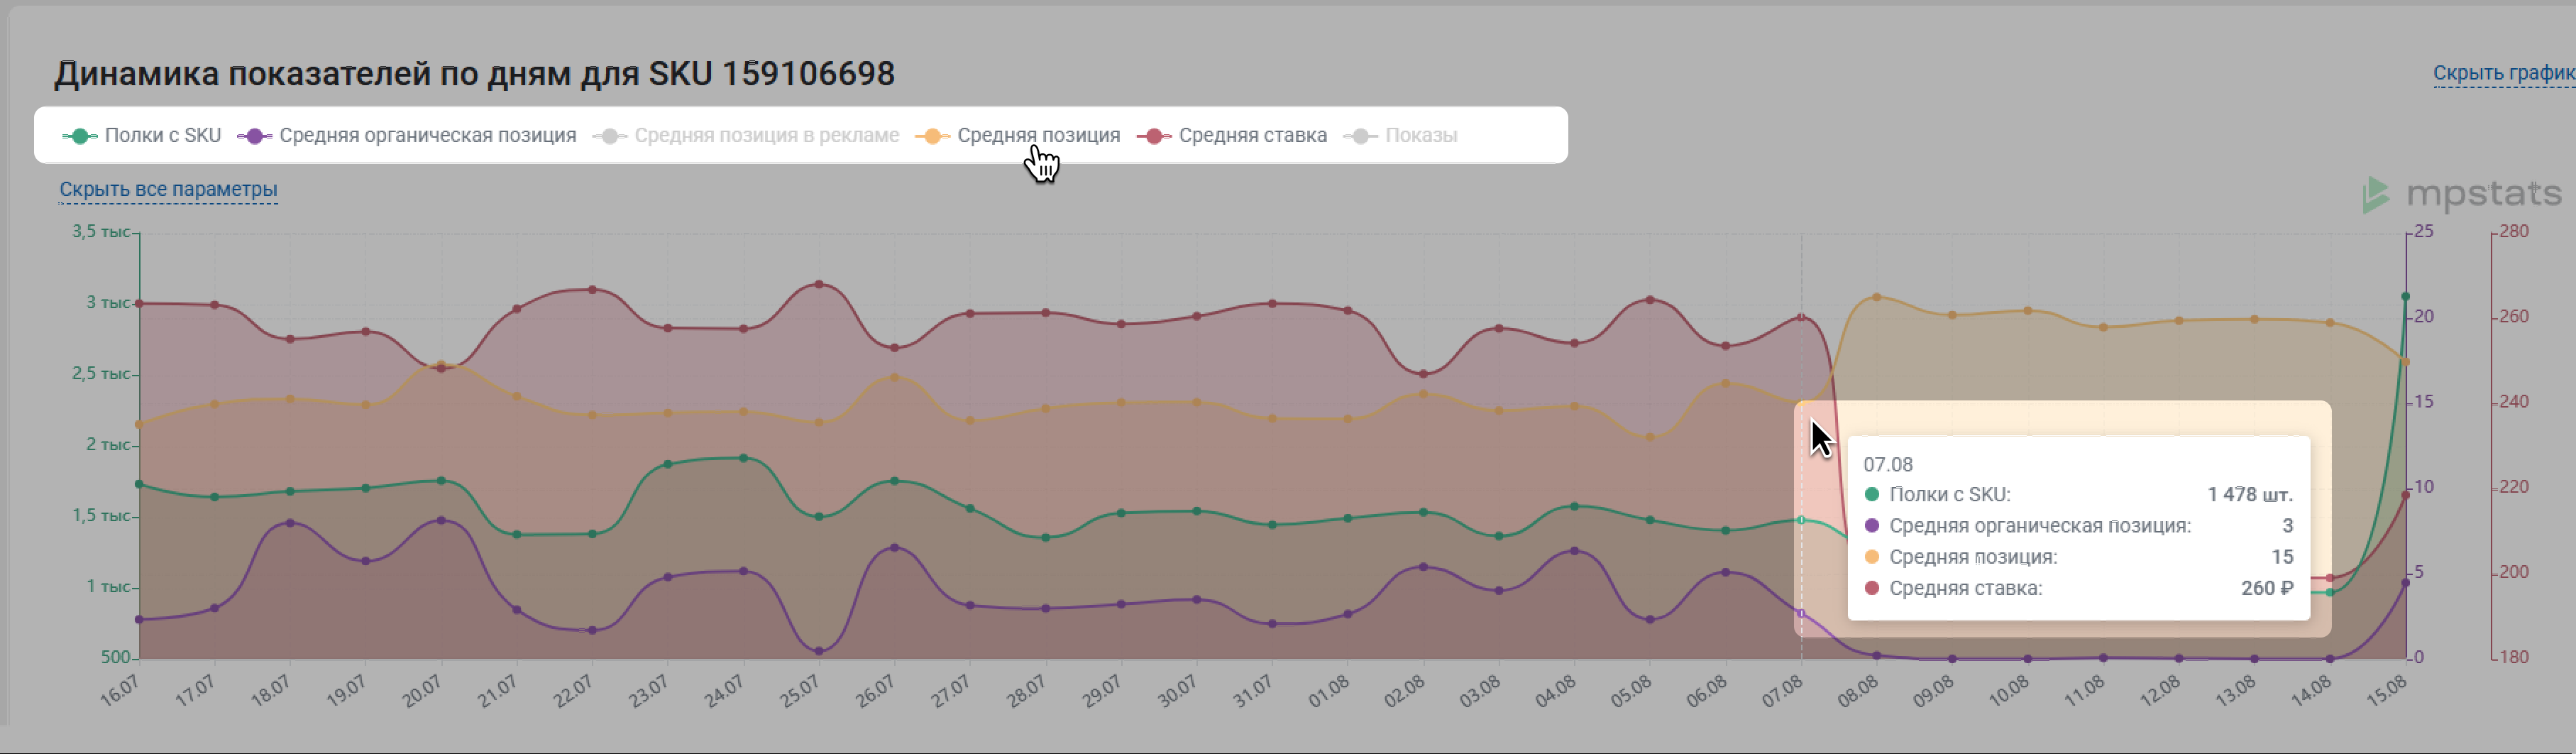Click the 15.08 green data point at chart end
This screenshot has width=2576, height=754.
click(x=2405, y=297)
